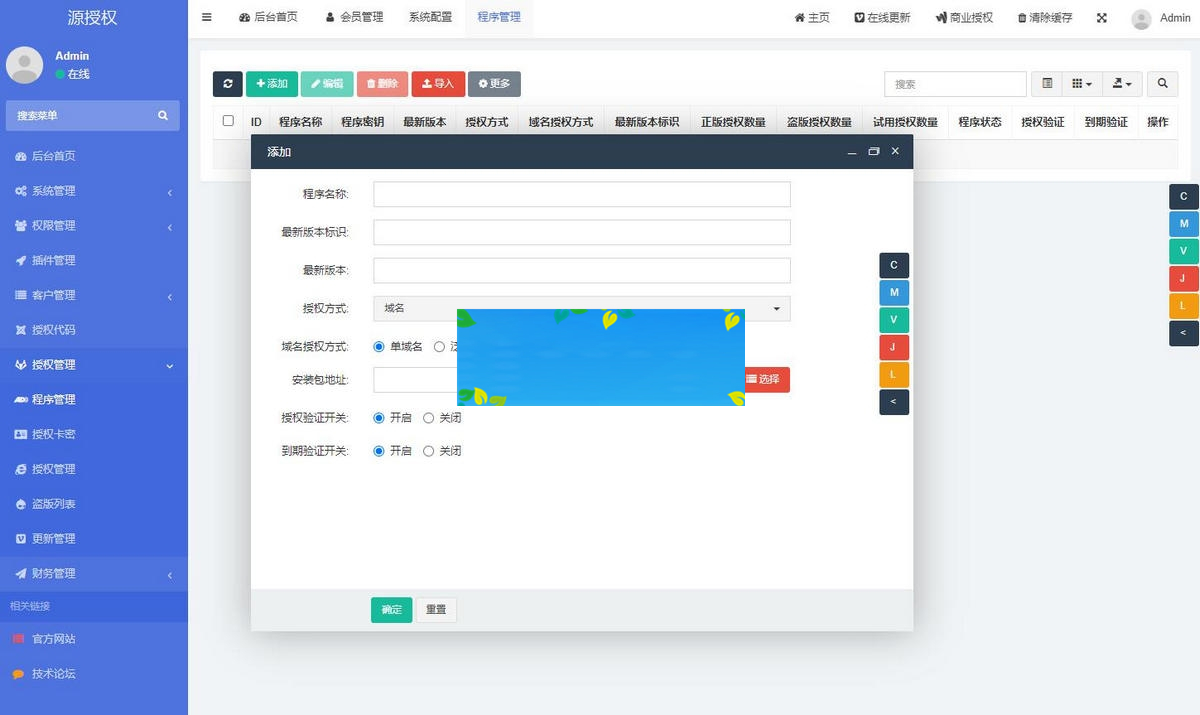1200x715 pixels.
Task: Refresh the program list with the refresh icon
Action: [227, 83]
